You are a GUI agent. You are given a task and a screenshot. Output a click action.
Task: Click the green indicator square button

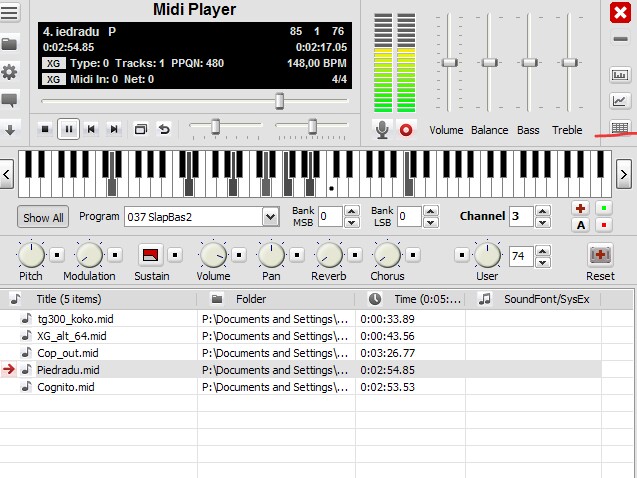pos(604,208)
